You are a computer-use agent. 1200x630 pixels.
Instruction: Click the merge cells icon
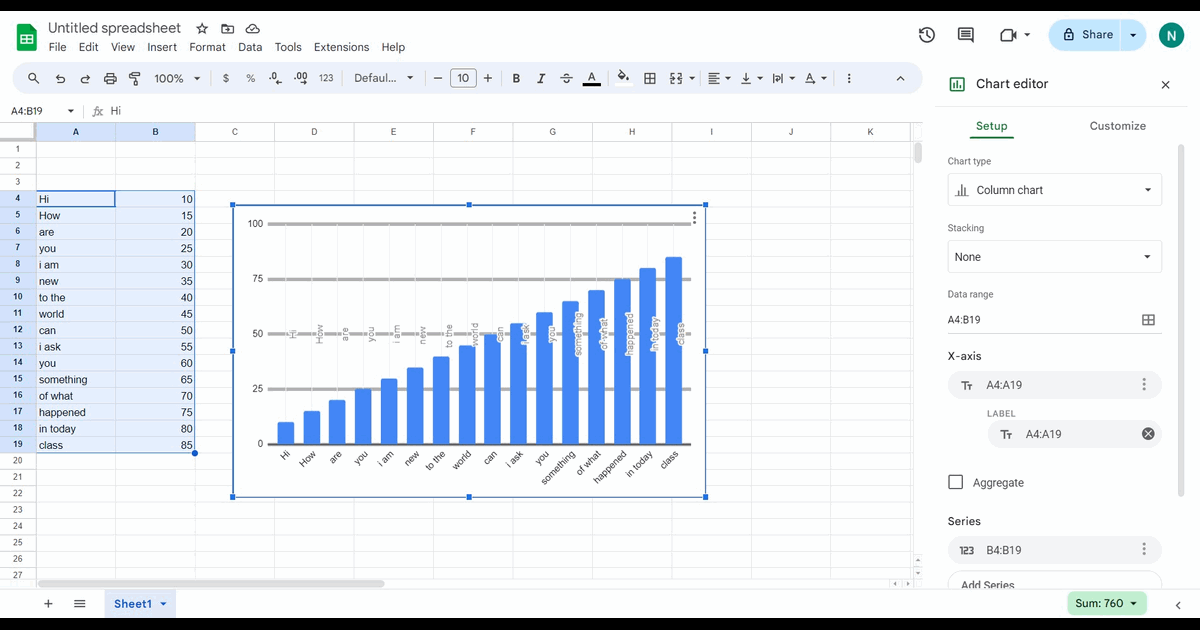675,78
